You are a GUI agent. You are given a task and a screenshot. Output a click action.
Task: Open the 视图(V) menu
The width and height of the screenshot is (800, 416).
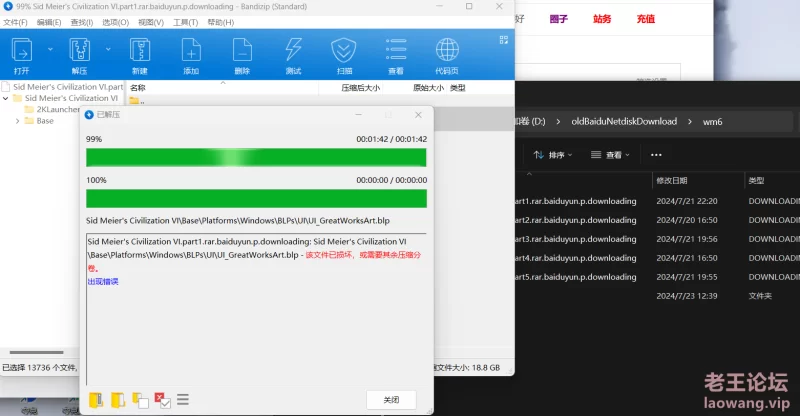151,22
